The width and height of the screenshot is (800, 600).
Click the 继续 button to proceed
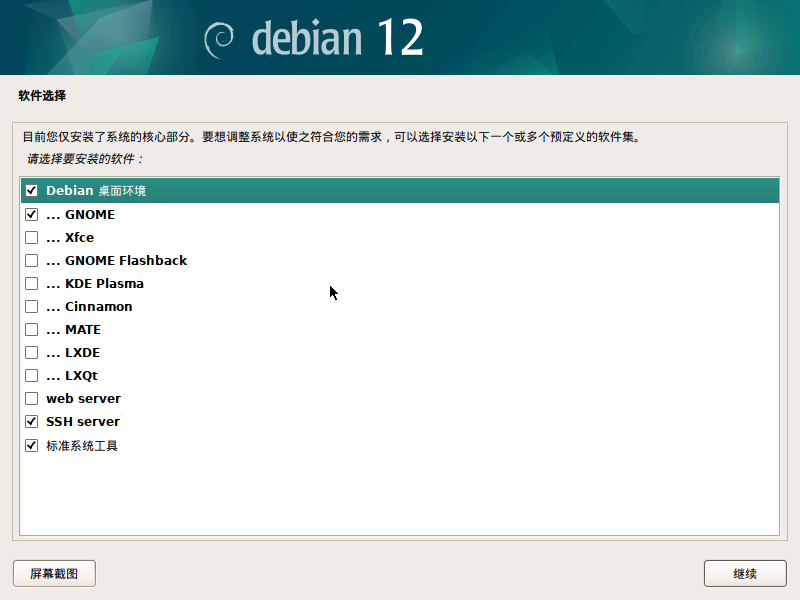(745, 573)
